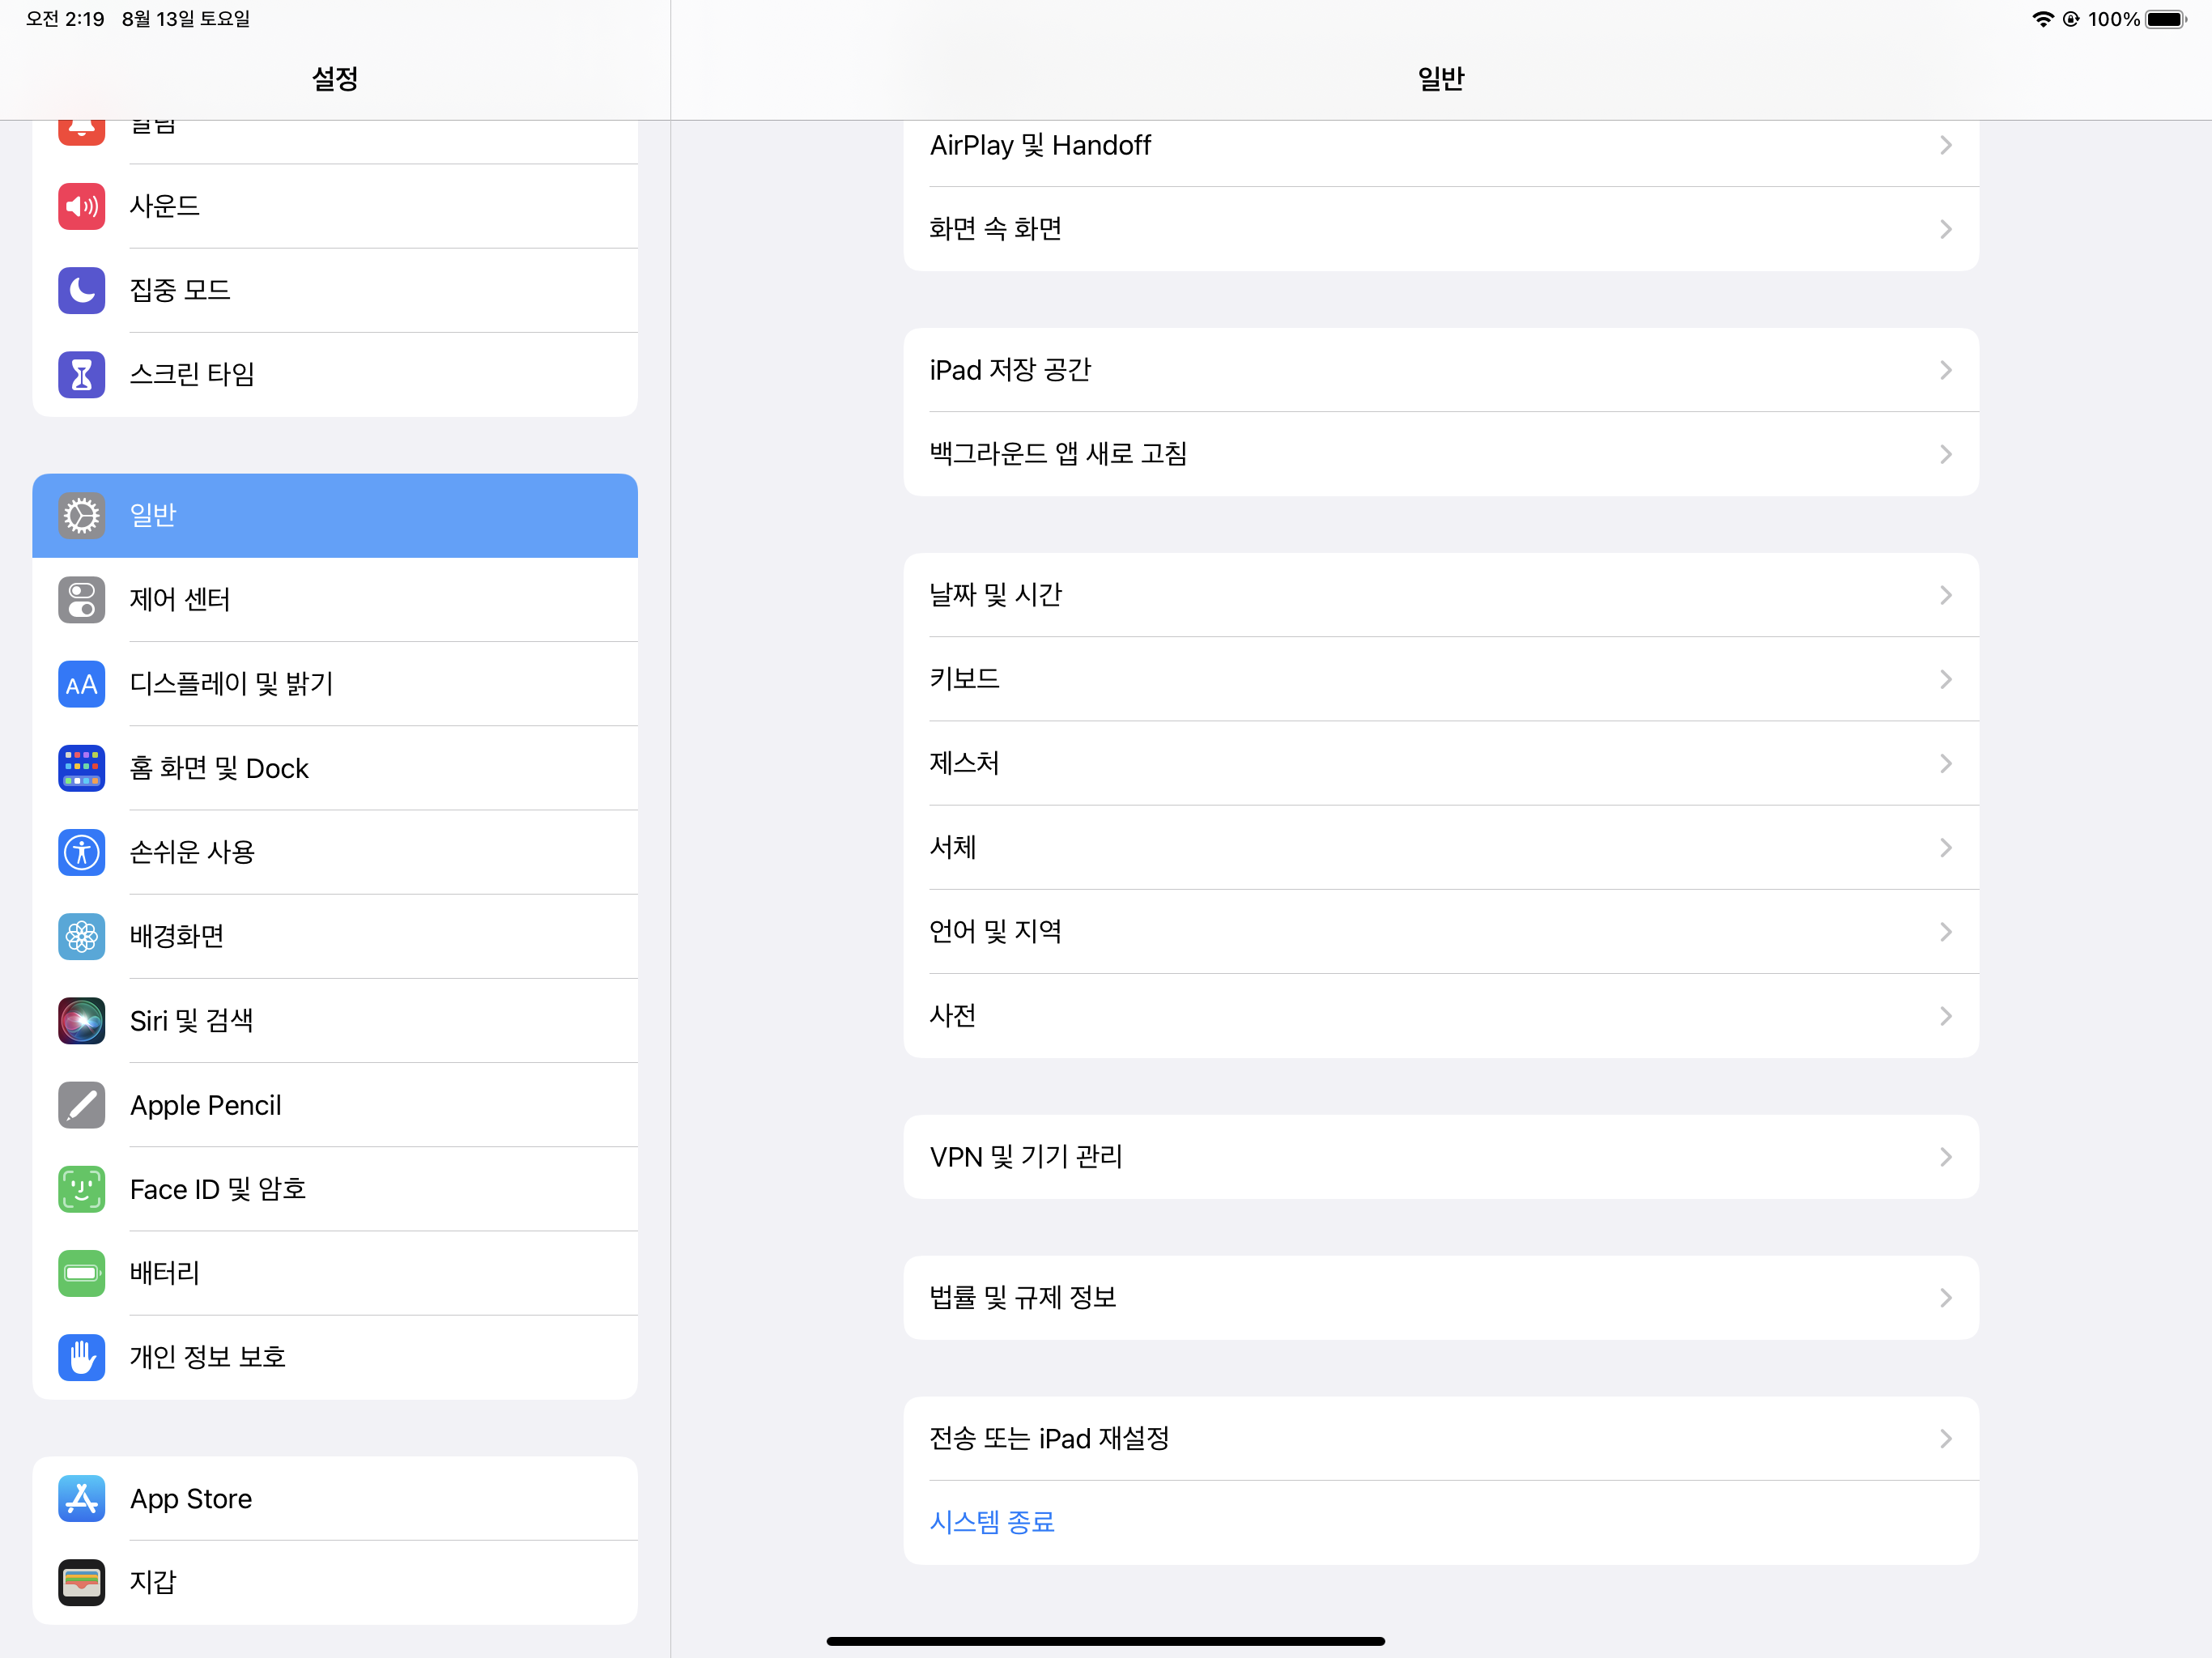This screenshot has width=2212, height=1658.
Task: Open VPN 및 기기 관리 chevron
Action: pyautogui.click(x=1945, y=1157)
